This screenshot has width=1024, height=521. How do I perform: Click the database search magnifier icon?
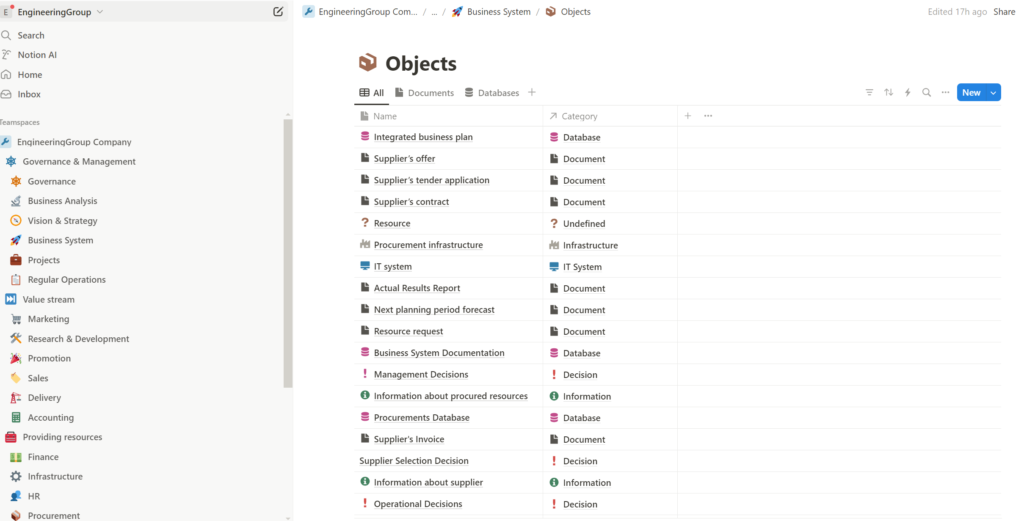[927, 93]
